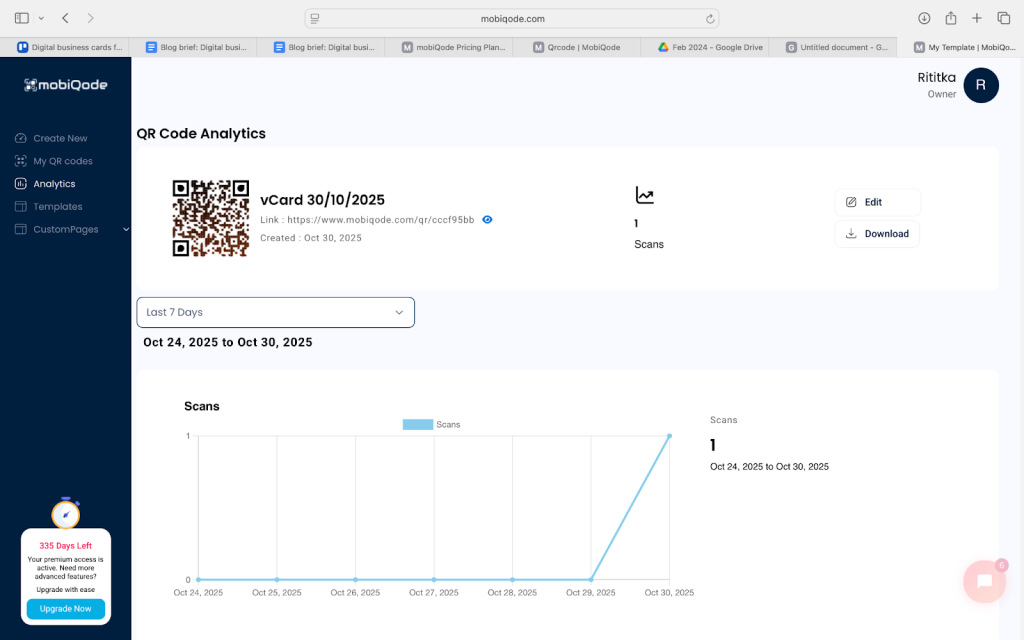Click the Oct 30 data point on chart
This screenshot has height=640, width=1024.
click(669, 436)
